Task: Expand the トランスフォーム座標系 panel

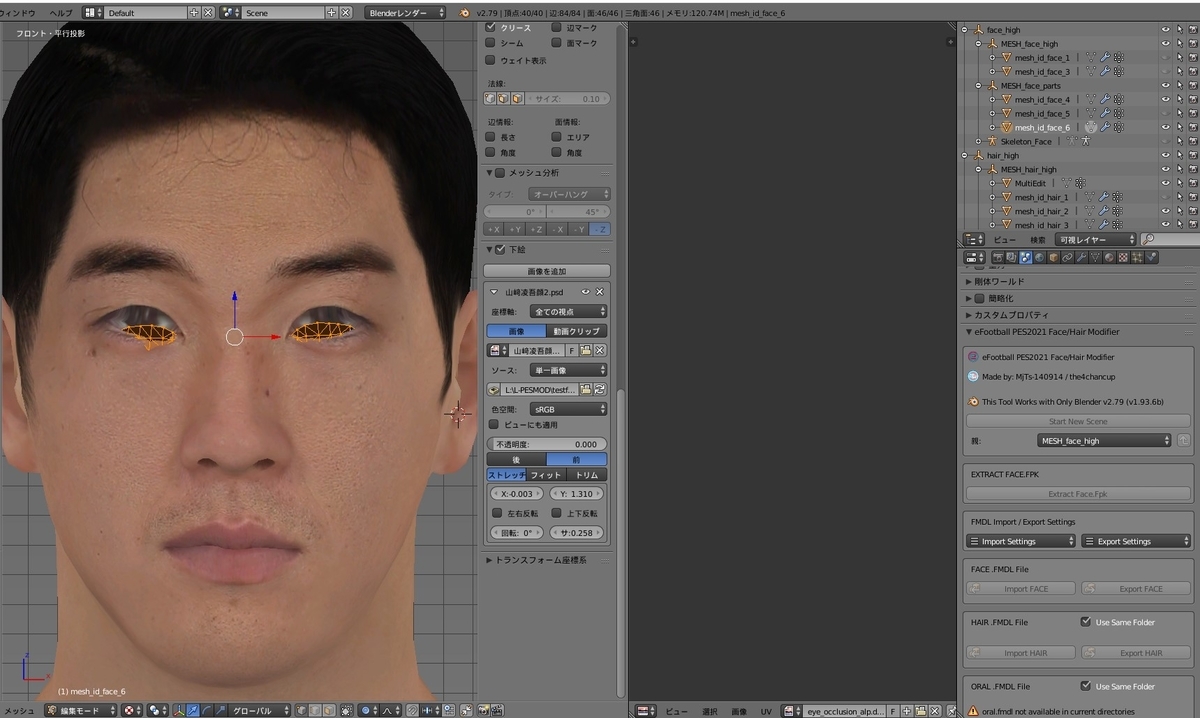Action: click(489, 560)
